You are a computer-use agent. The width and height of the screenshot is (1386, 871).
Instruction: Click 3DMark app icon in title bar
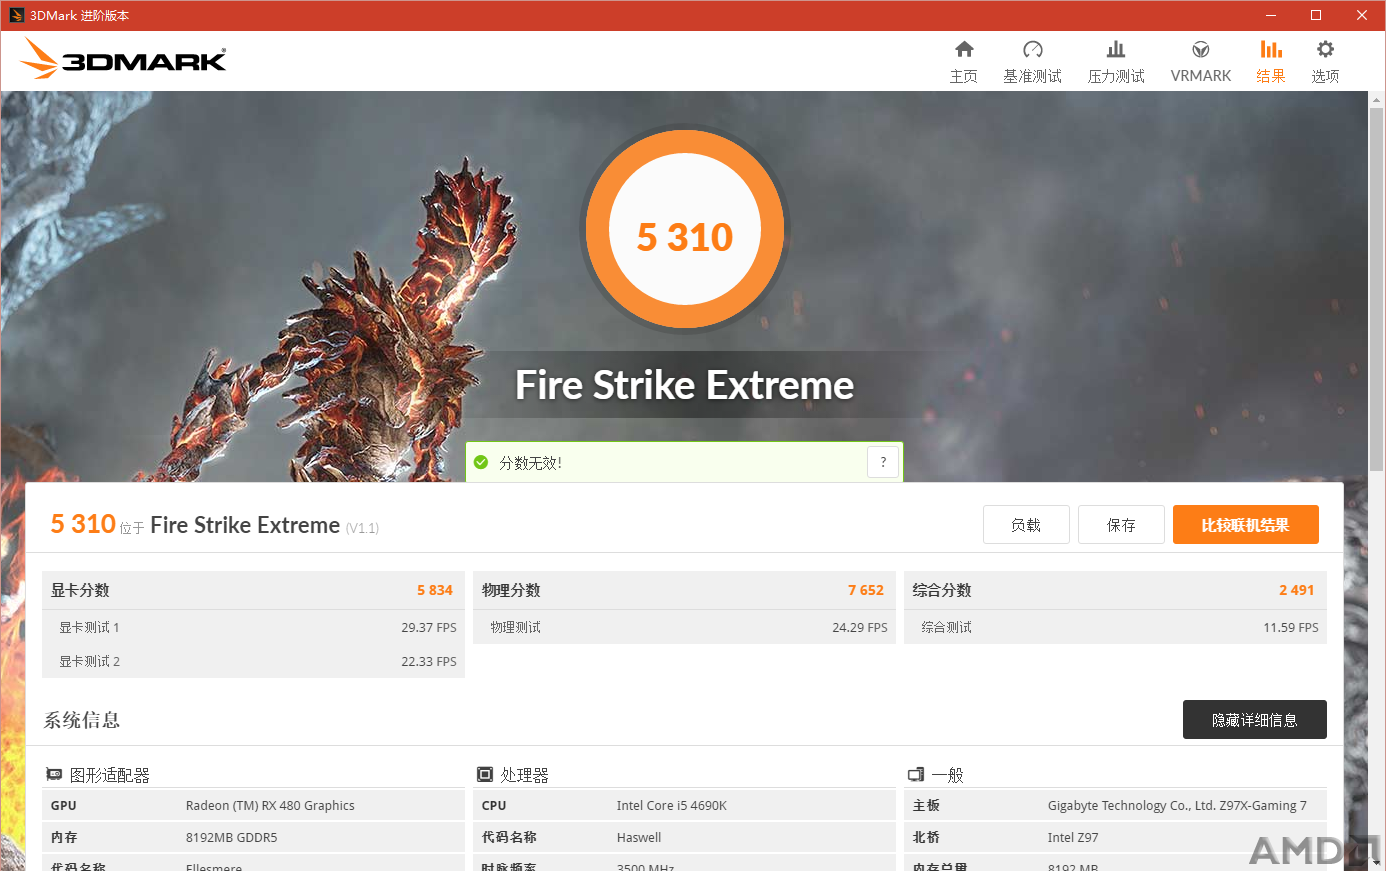[x=16, y=15]
